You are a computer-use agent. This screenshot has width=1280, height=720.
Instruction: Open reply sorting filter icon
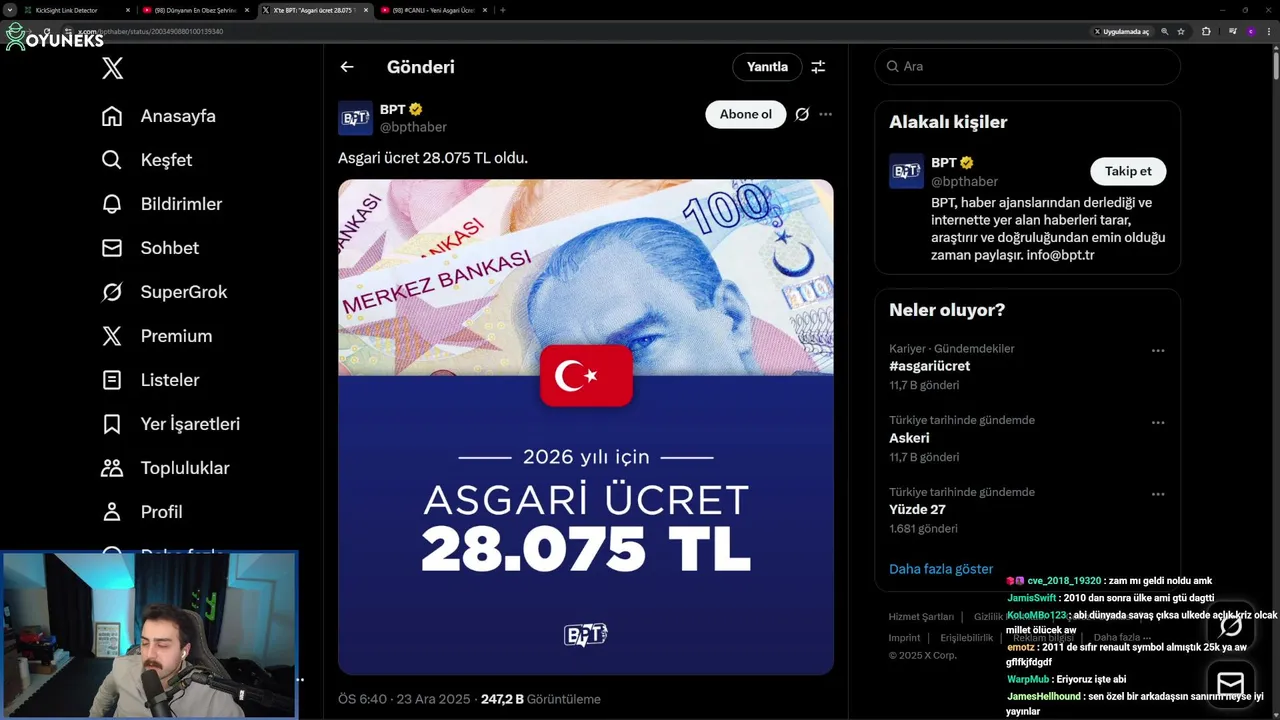tap(818, 67)
